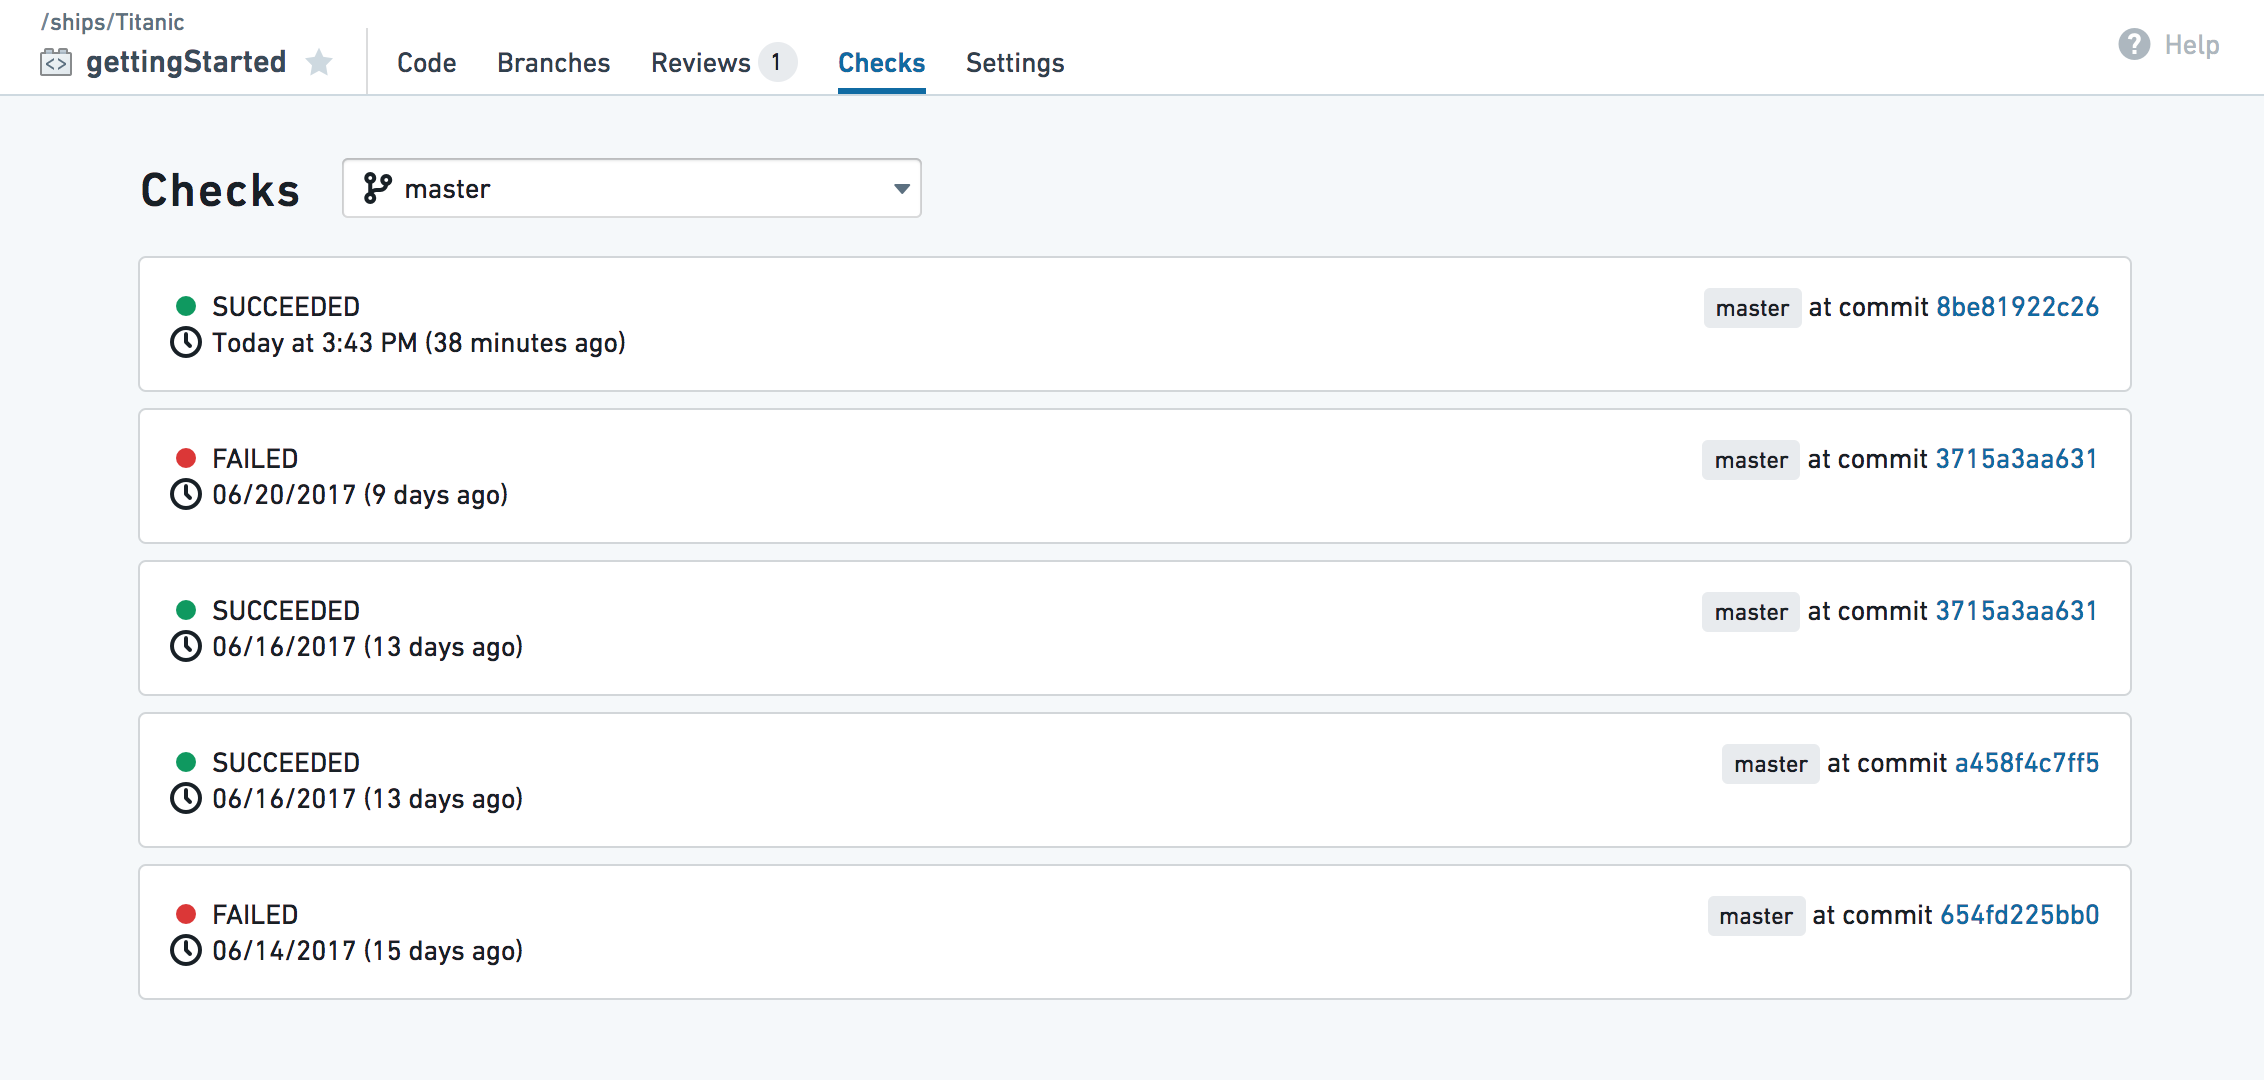Click the /ships/Titanic breadcrumb path

(113, 22)
